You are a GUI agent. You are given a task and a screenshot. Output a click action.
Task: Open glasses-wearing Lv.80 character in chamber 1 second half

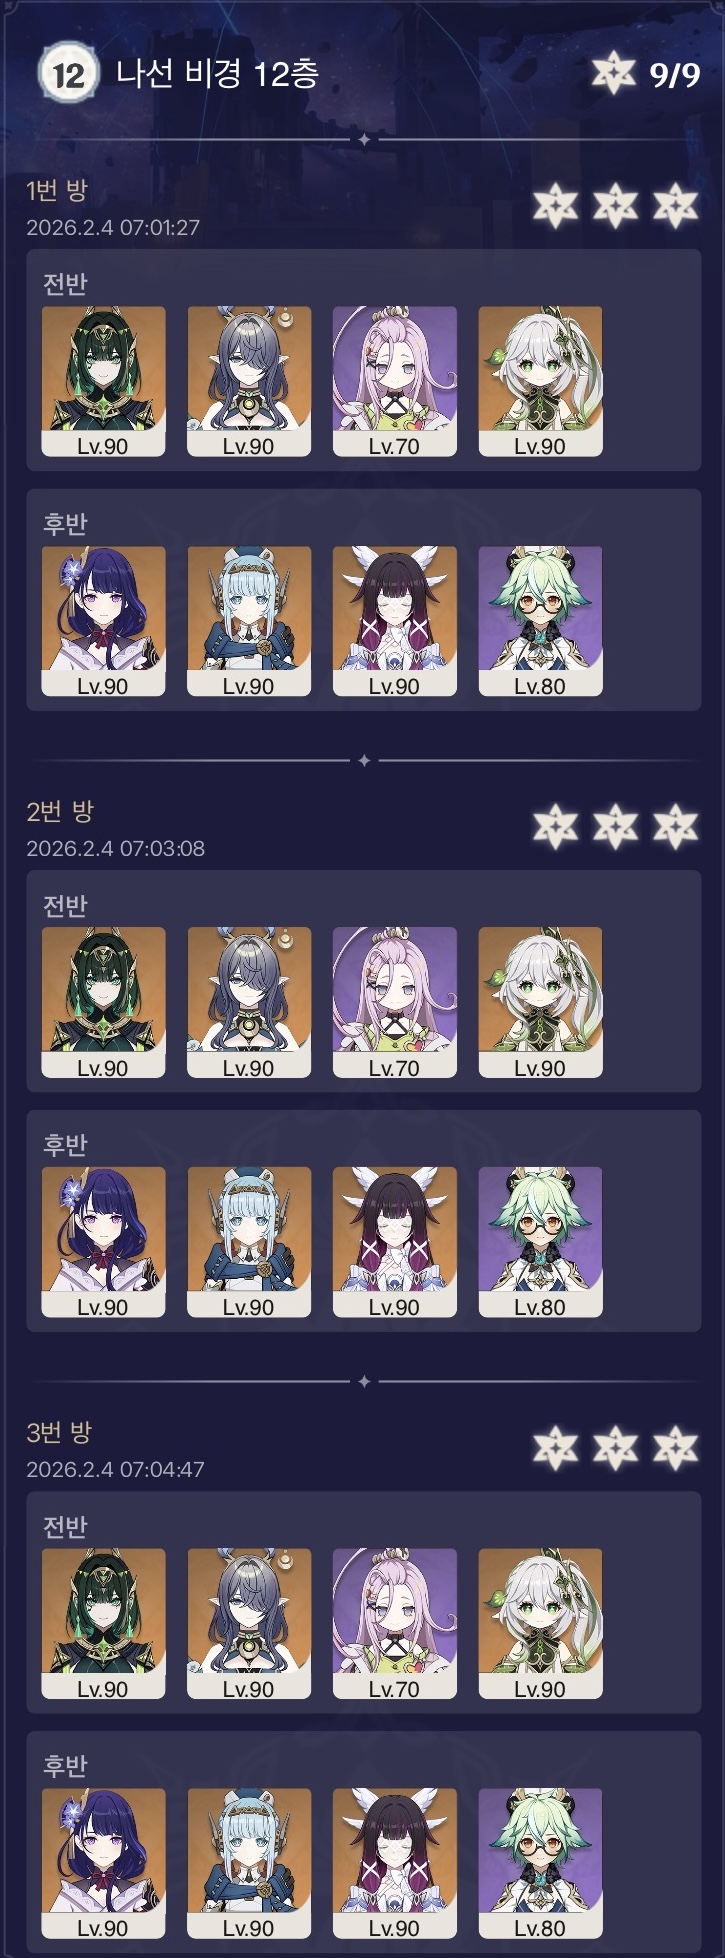(x=540, y=621)
